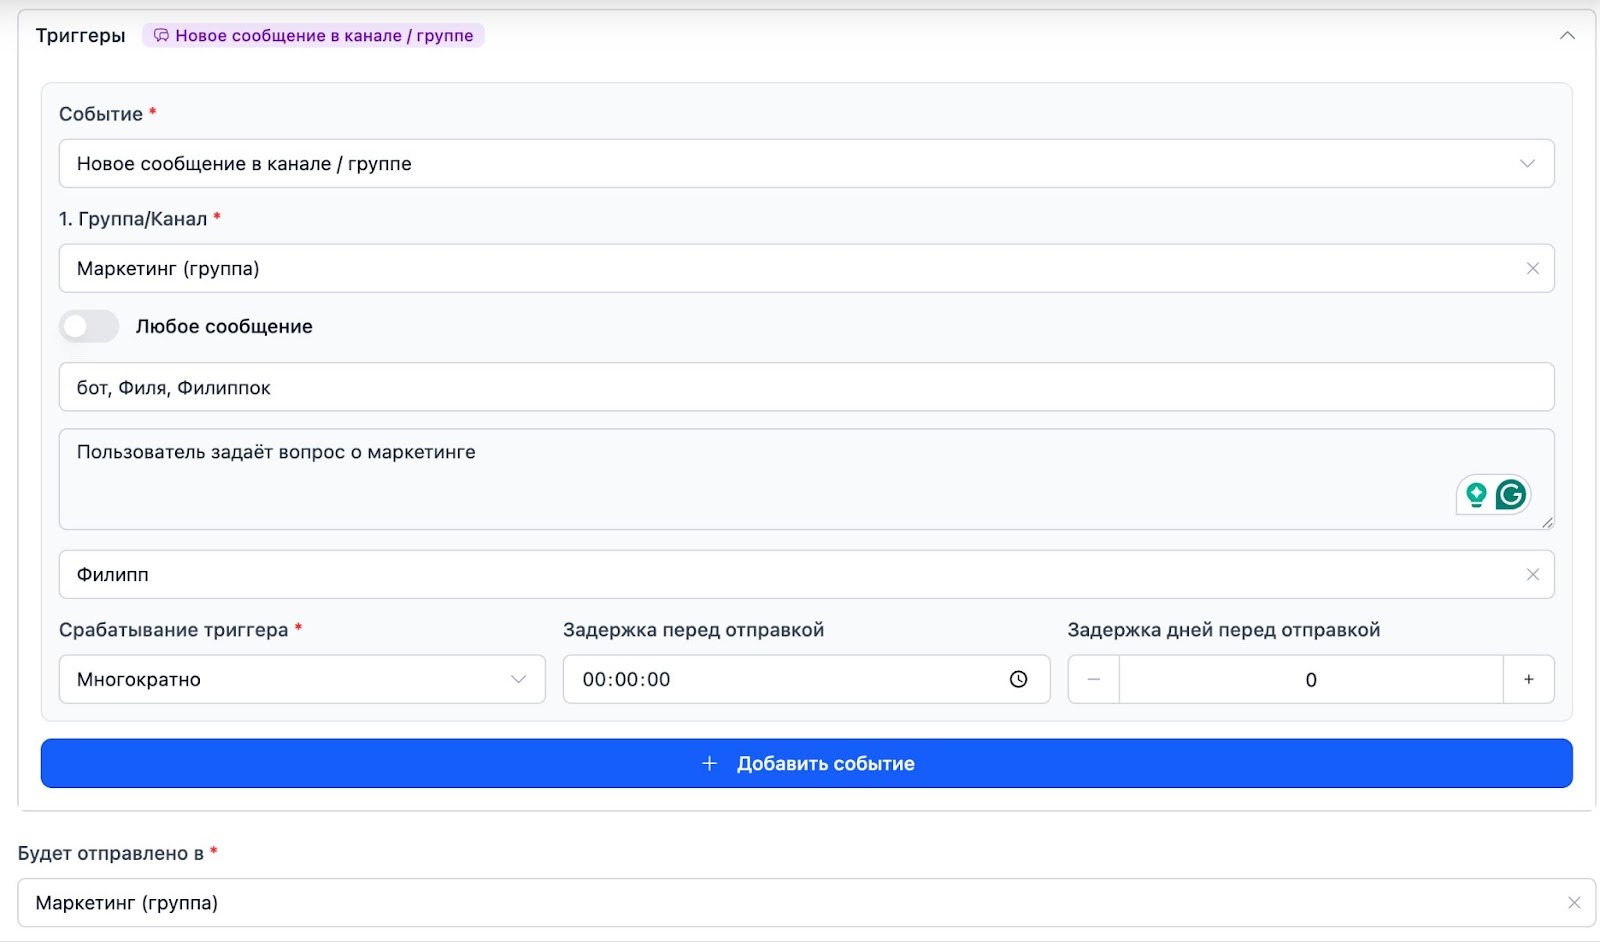The image size is (1600, 942).
Task: Click the clock icon in delay field
Action: (1018, 680)
